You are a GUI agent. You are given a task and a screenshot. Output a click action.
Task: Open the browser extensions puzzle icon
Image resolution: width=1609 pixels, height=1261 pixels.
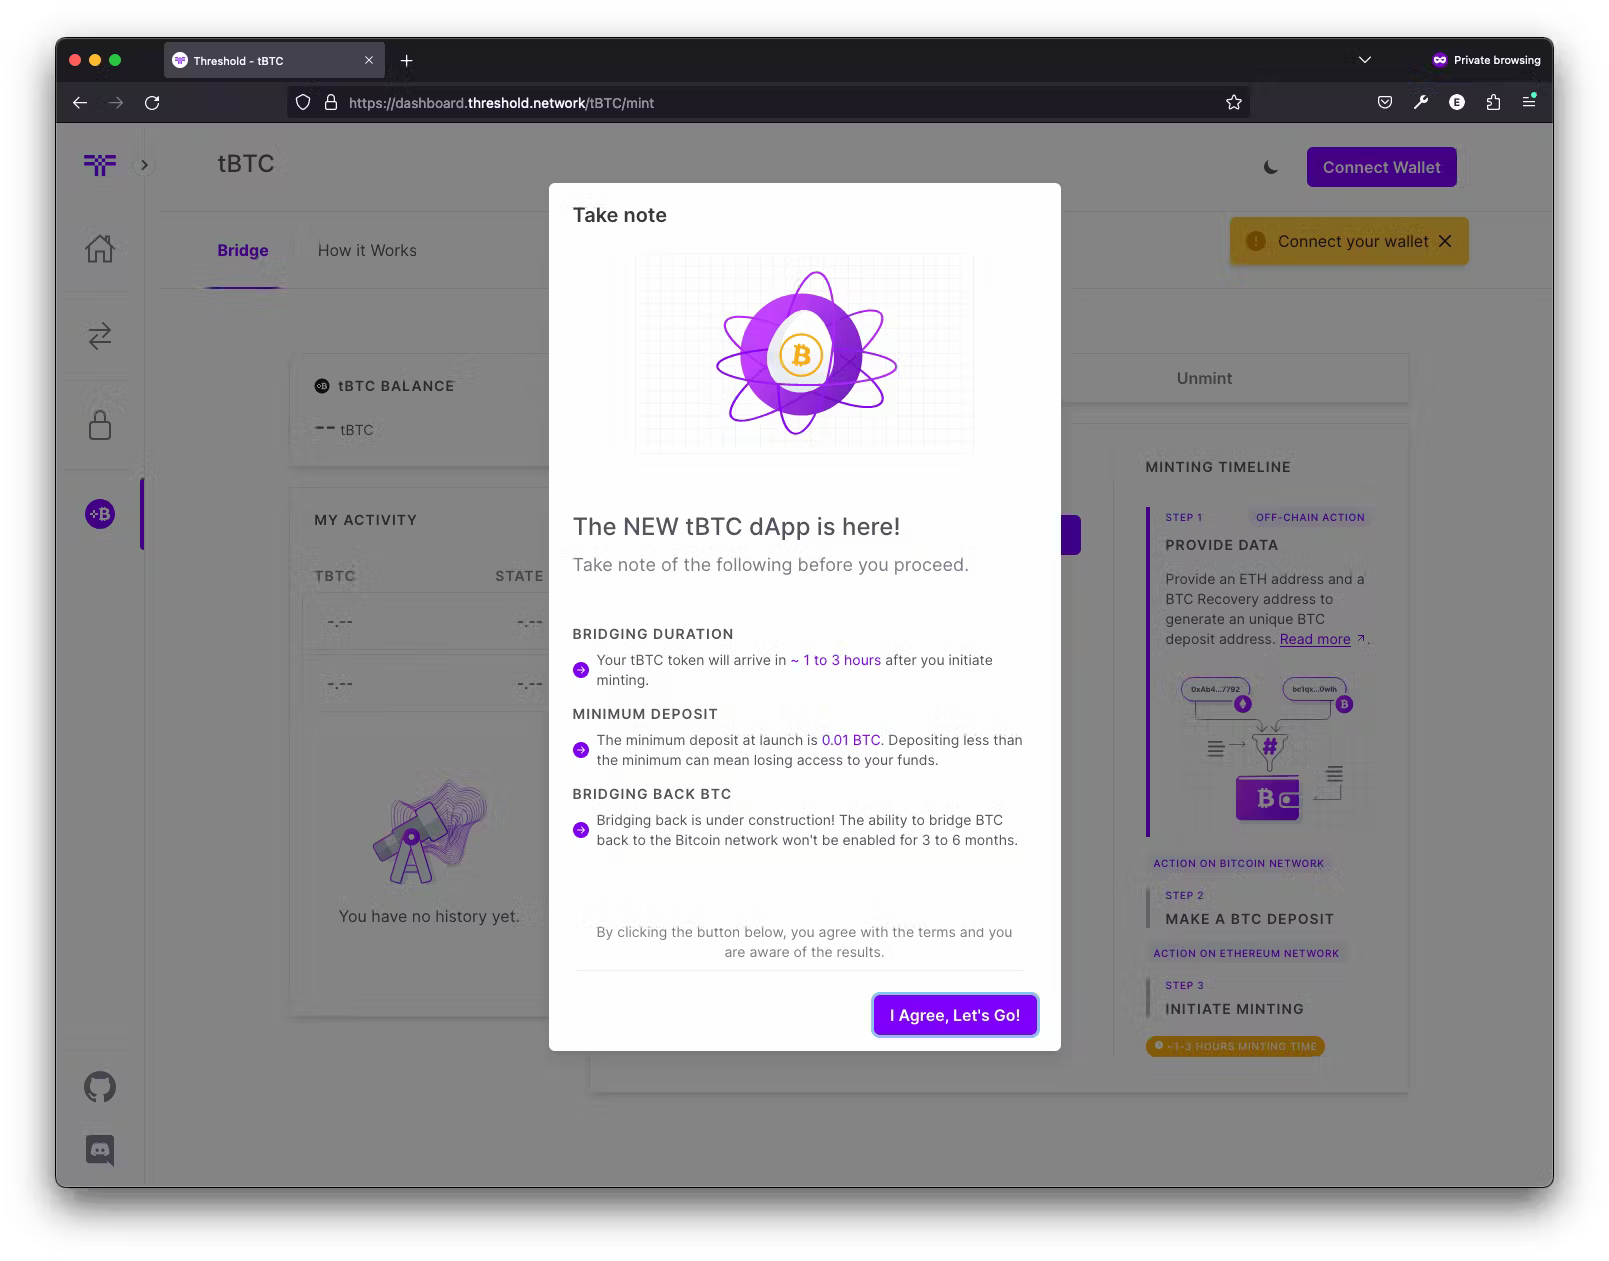pyautogui.click(x=1493, y=102)
